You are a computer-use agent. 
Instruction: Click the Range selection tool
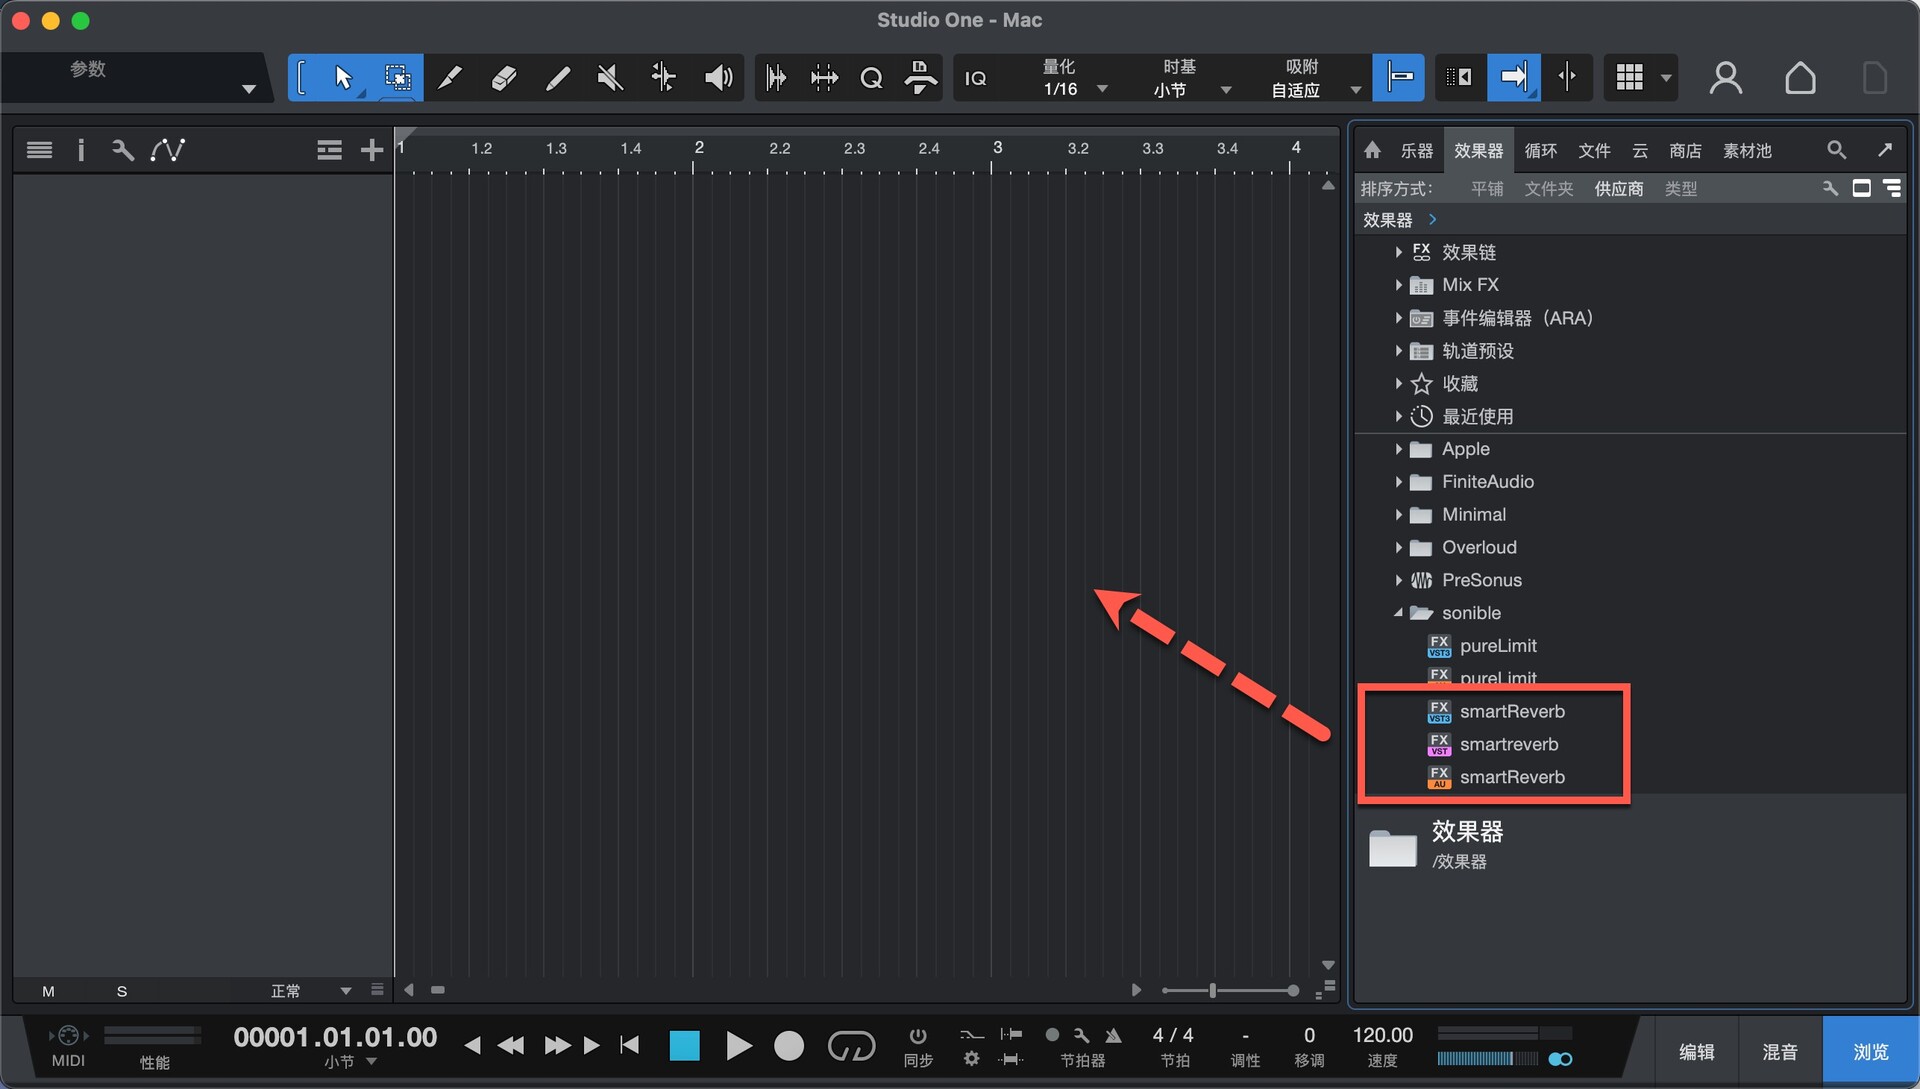pyautogui.click(x=397, y=78)
